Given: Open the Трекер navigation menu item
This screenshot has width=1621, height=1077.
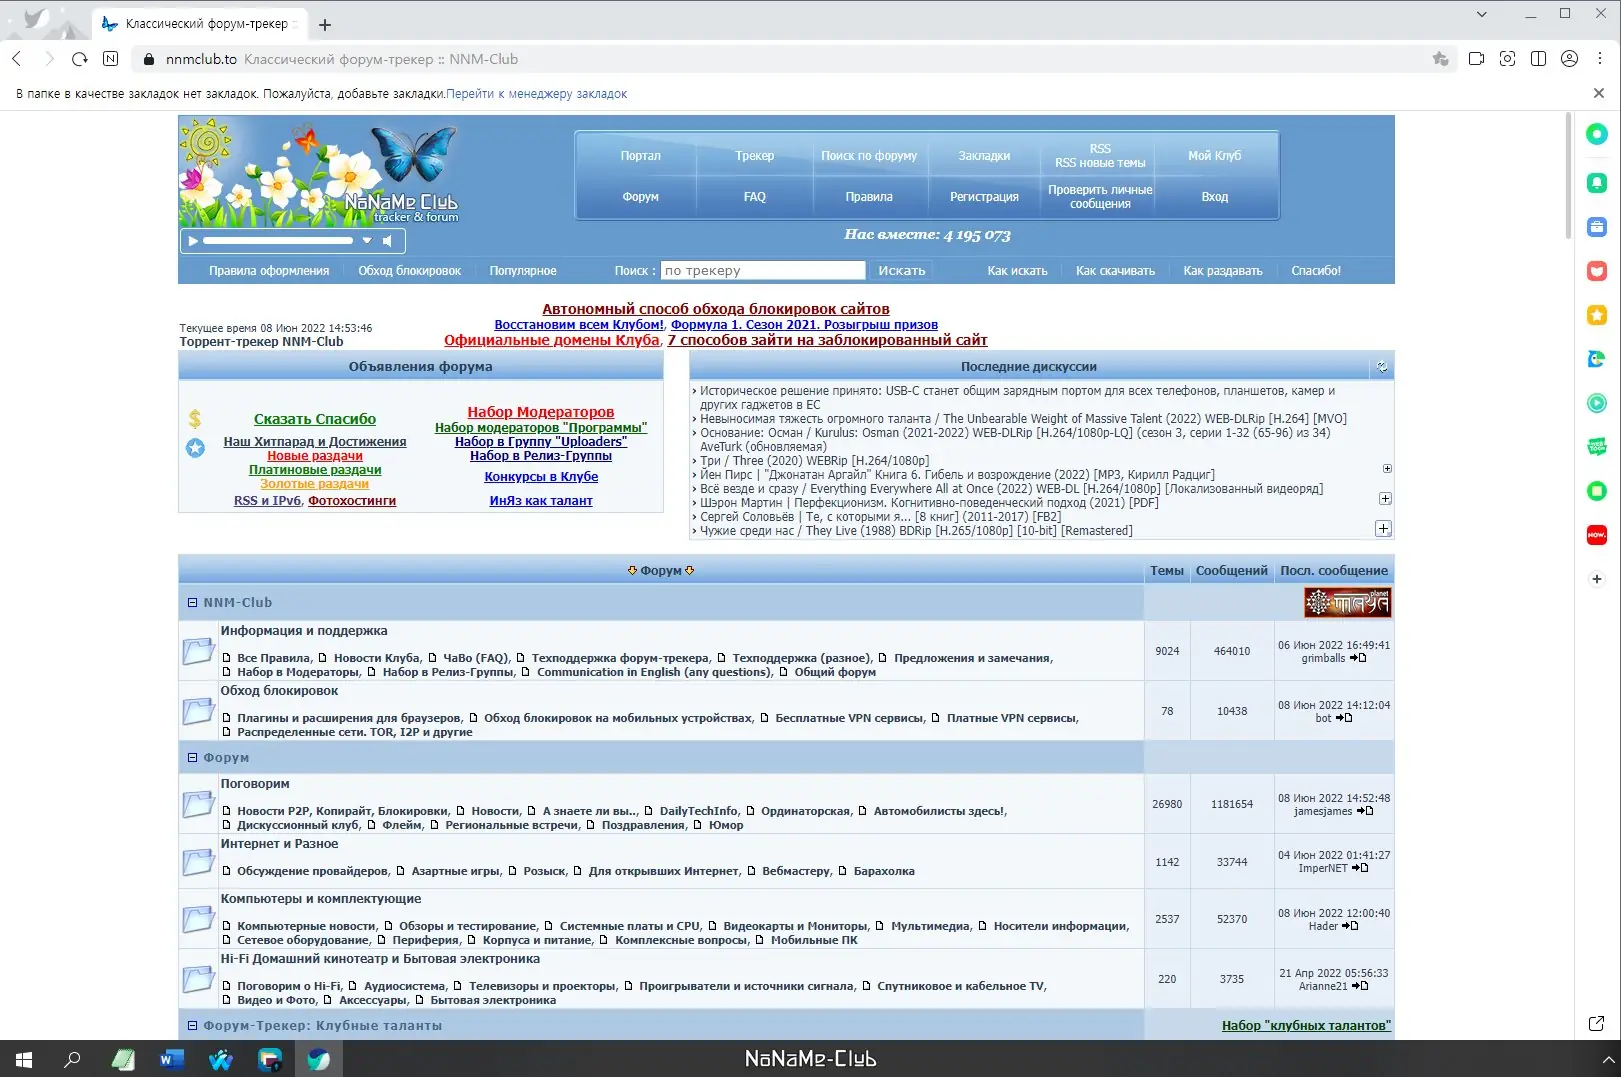Looking at the screenshot, I should [755, 156].
